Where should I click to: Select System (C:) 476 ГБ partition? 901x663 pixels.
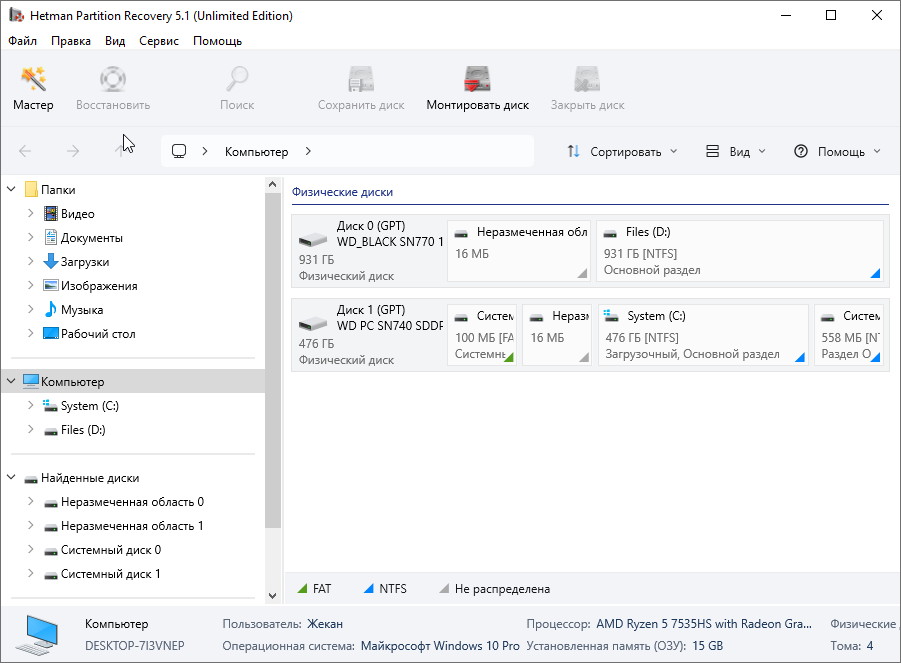(x=703, y=334)
